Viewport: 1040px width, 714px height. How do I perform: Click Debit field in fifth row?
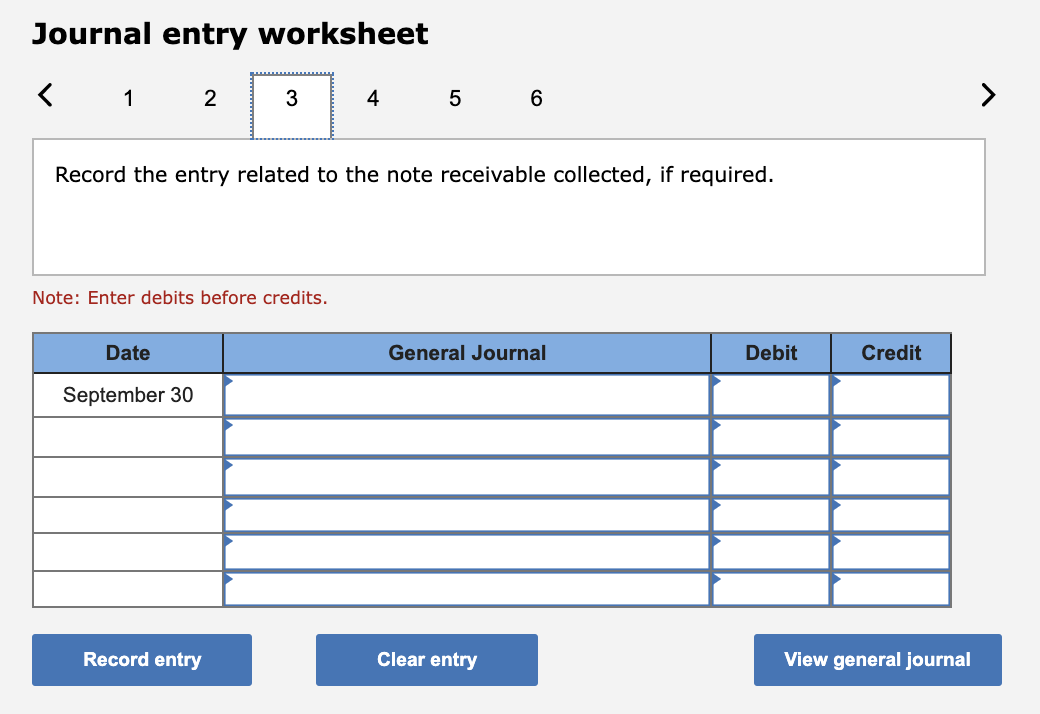pos(771,552)
